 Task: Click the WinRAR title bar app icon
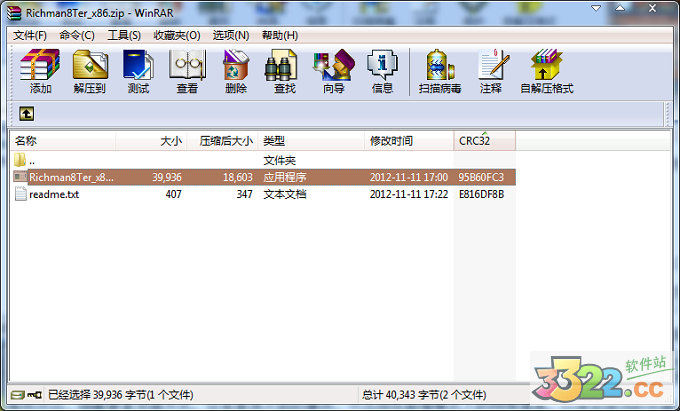click(14, 13)
